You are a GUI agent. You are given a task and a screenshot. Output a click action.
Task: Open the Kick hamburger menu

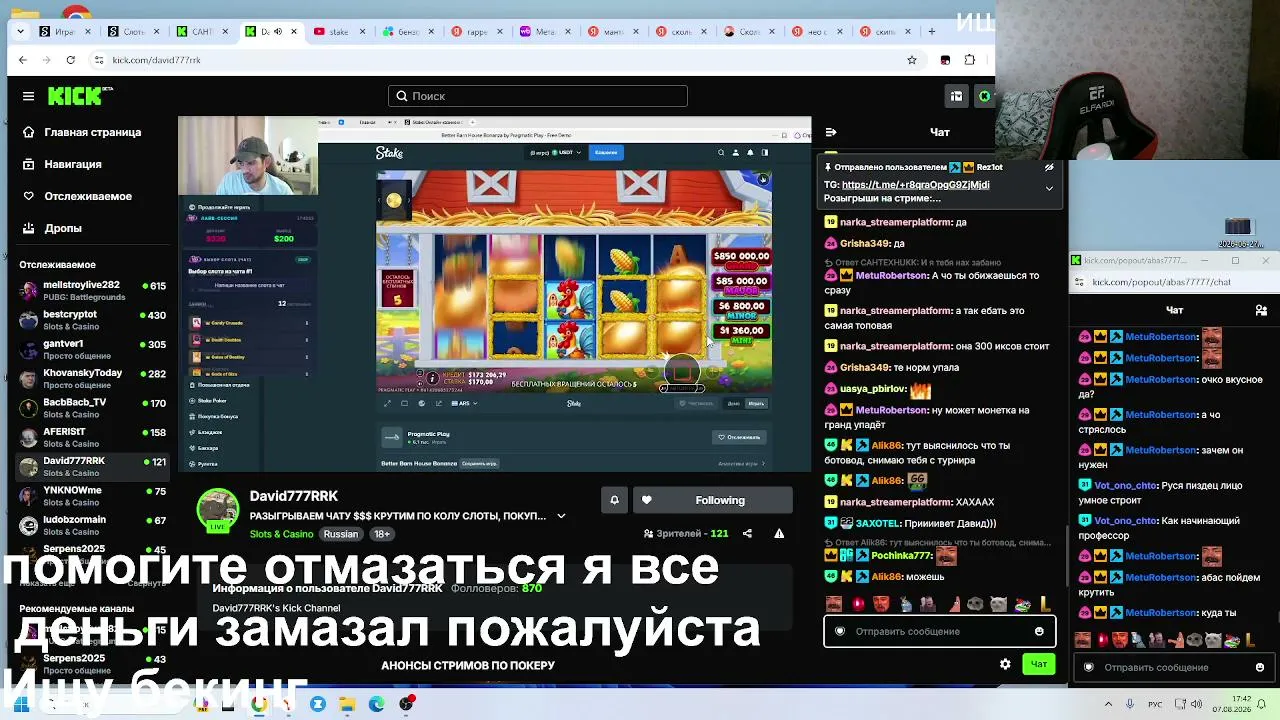[x=28, y=96]
